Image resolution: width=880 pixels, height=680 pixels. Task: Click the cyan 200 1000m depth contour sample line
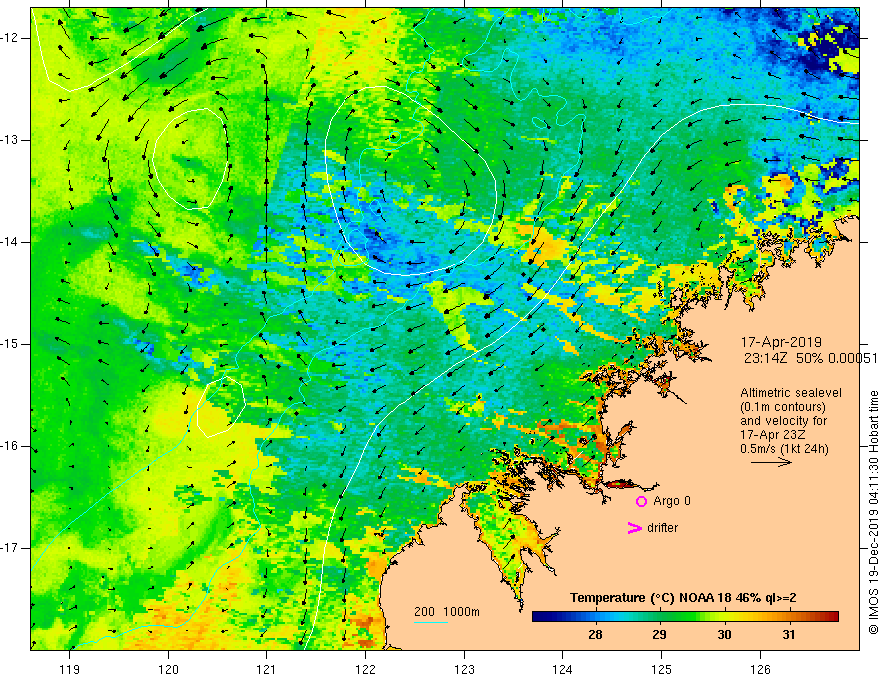[431, 622]
